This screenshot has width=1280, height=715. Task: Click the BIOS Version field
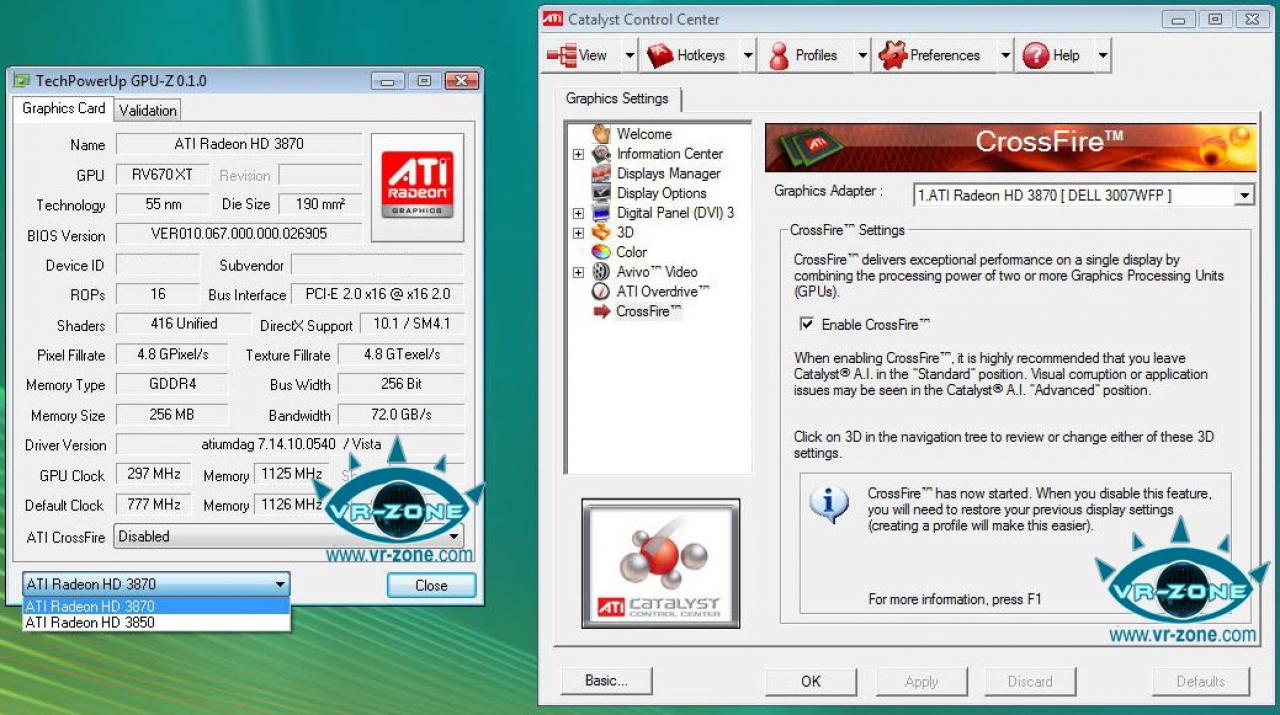coord(239,234)
